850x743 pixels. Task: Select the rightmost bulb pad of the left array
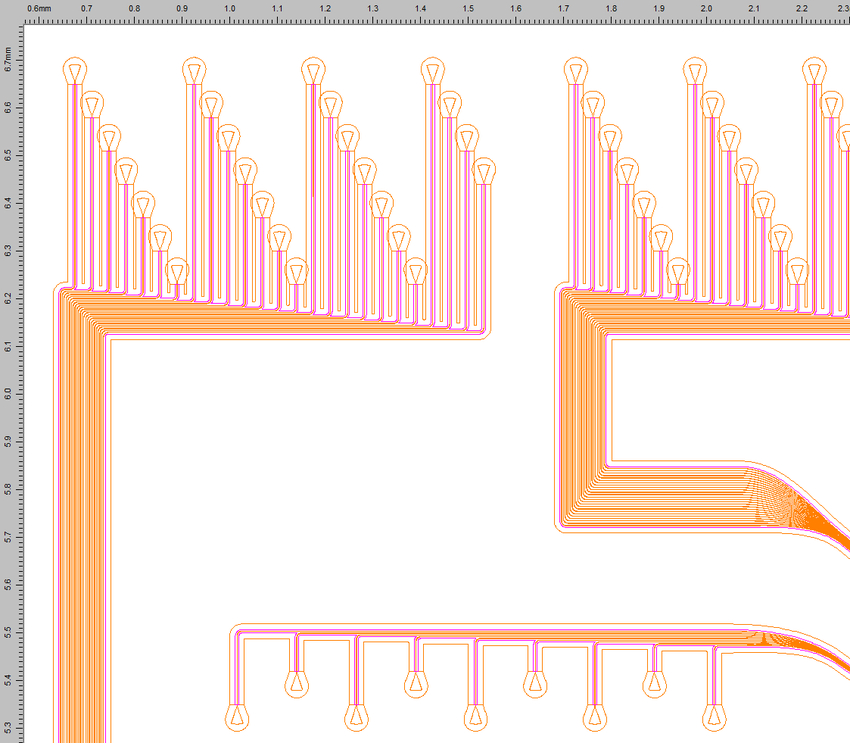[x=484, y=171]
